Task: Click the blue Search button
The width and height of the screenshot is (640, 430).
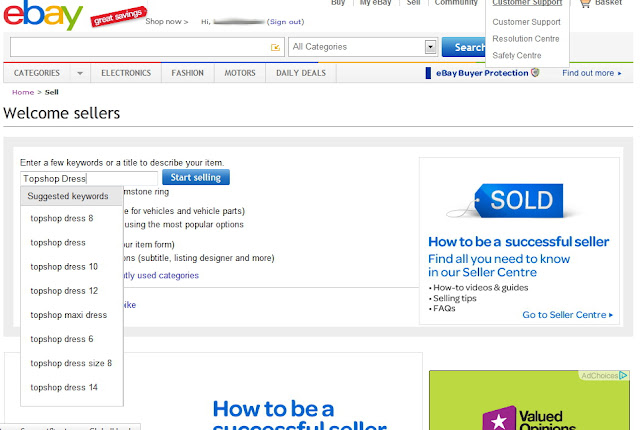Action: (x=464, y=47)
